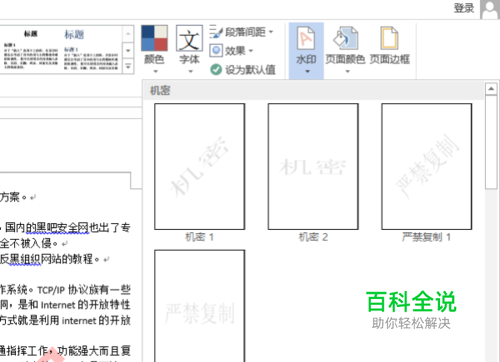The image size is (500, 362).
Task: Click the 水印 watermark icon
Action: click(306, 39)
